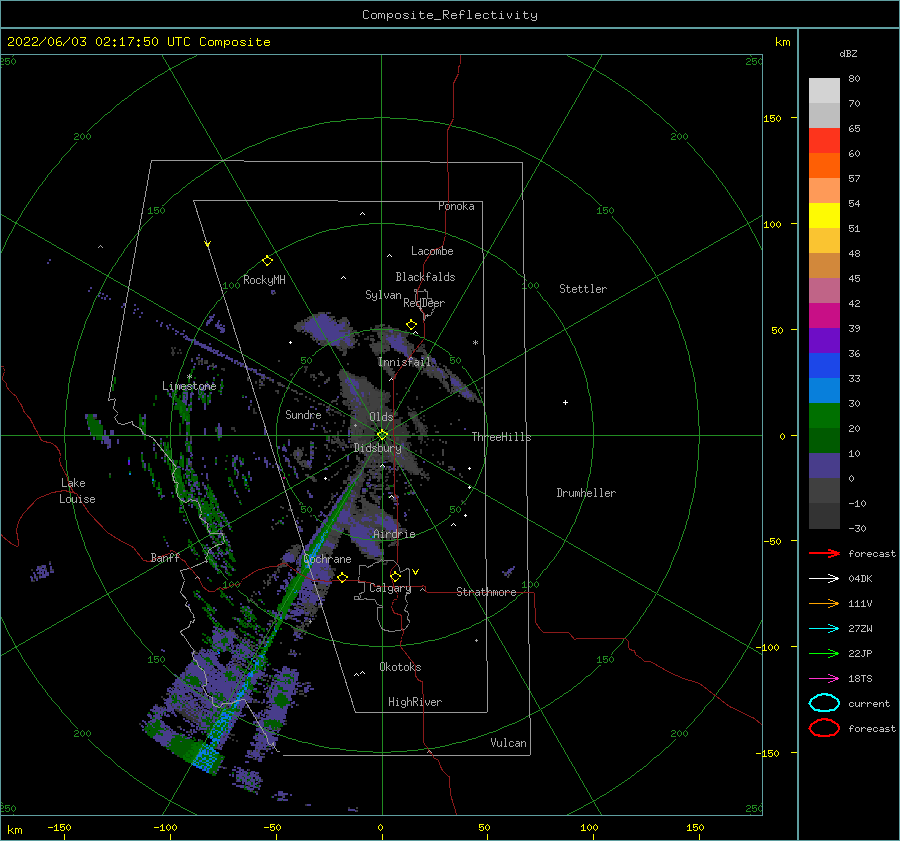Click the 51 dBZ yellow swatch
The image size is (900, 841).
coord(824,215)
